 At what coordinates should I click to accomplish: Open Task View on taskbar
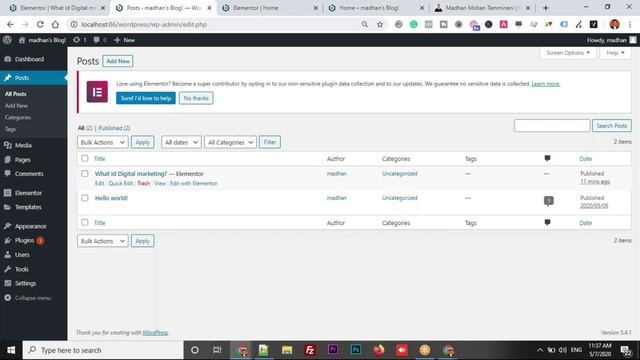coord(217,350)
